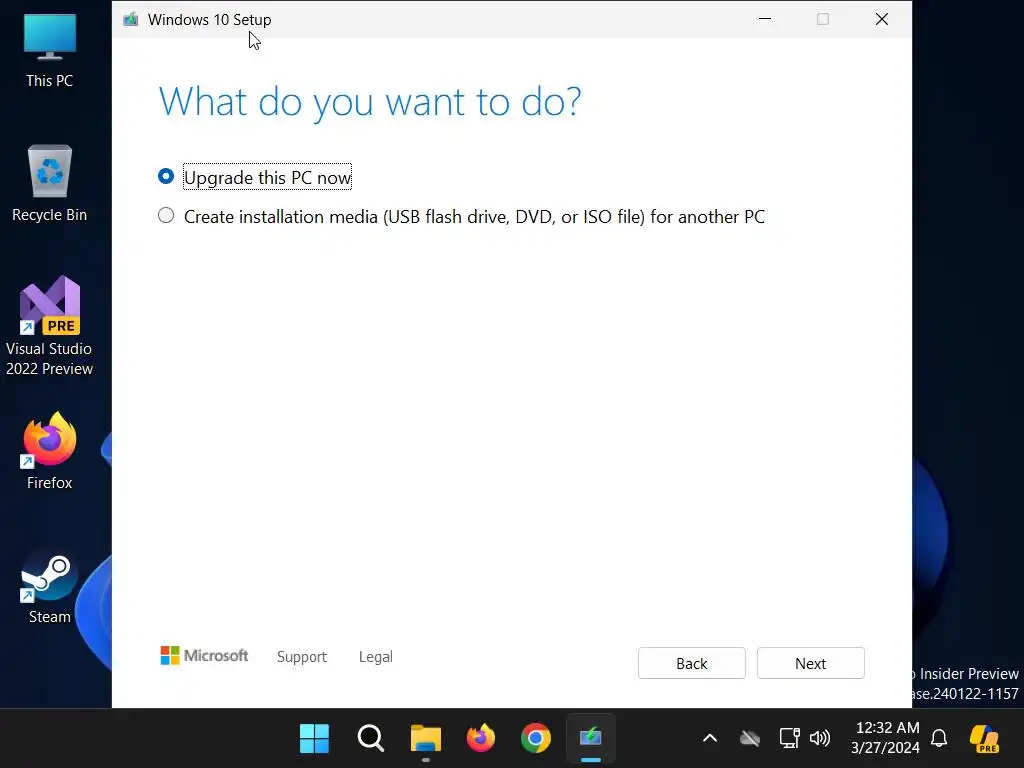The width and height of the screenshot is (1024, 768).
Task: Minimize the Windows 10 Setup window
Action: pos(765,19)
